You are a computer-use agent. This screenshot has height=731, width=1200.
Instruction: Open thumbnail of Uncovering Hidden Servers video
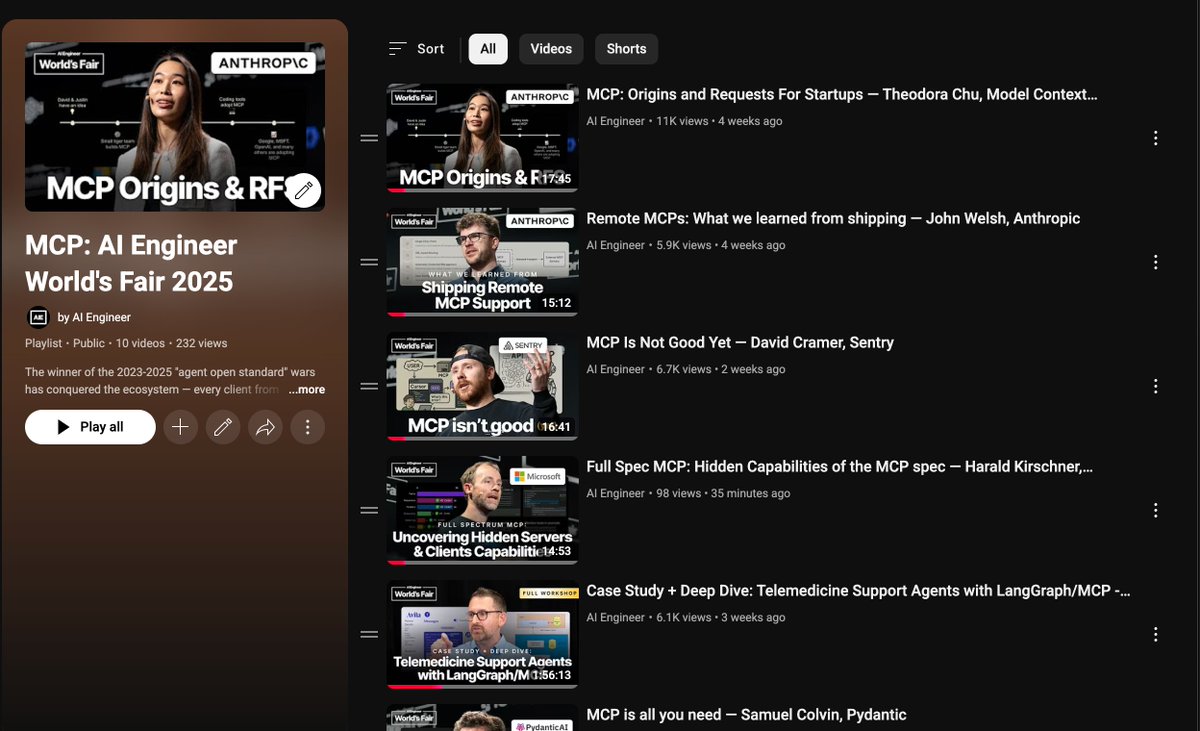(x=482, y=510)
